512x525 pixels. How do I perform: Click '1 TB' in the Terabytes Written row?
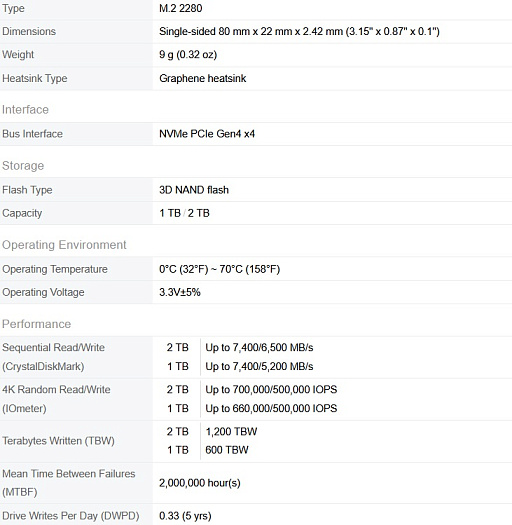pos(177,450)
